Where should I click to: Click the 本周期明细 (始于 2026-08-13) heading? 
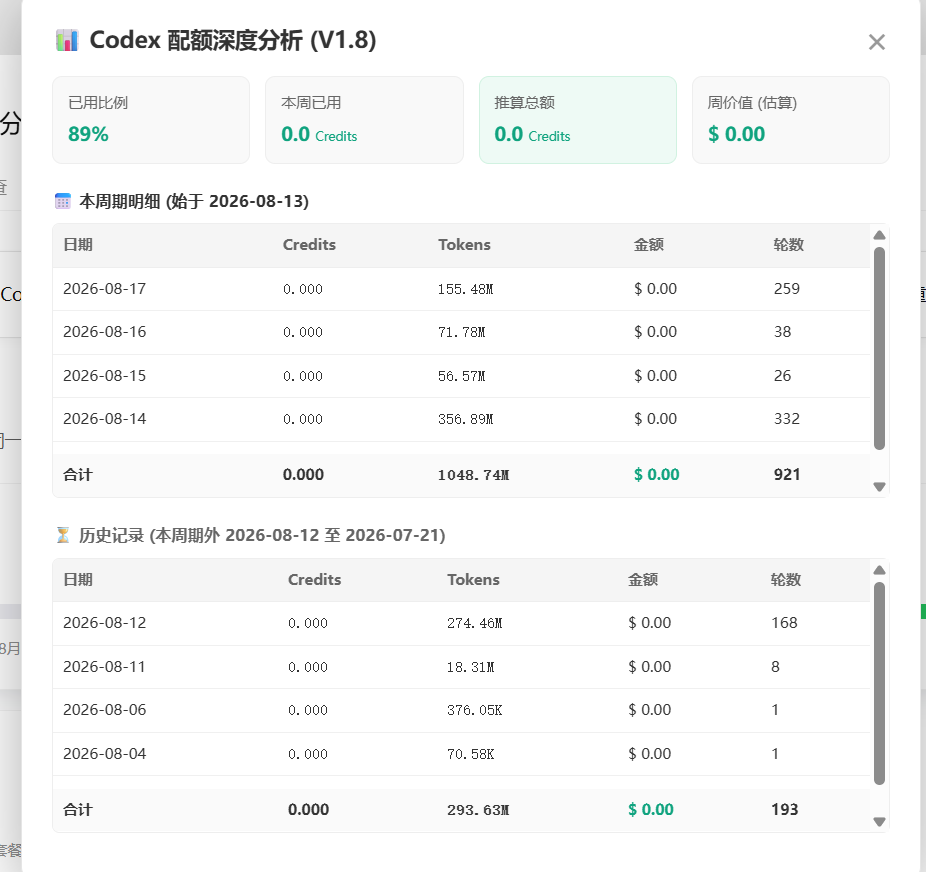(x=194, y=201)
